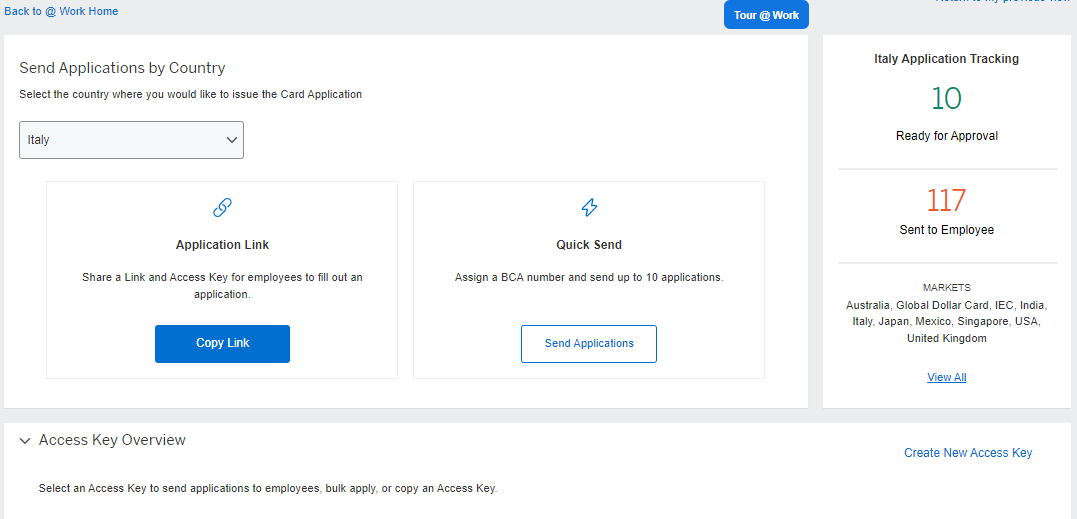Open the View All markets link

946,377
